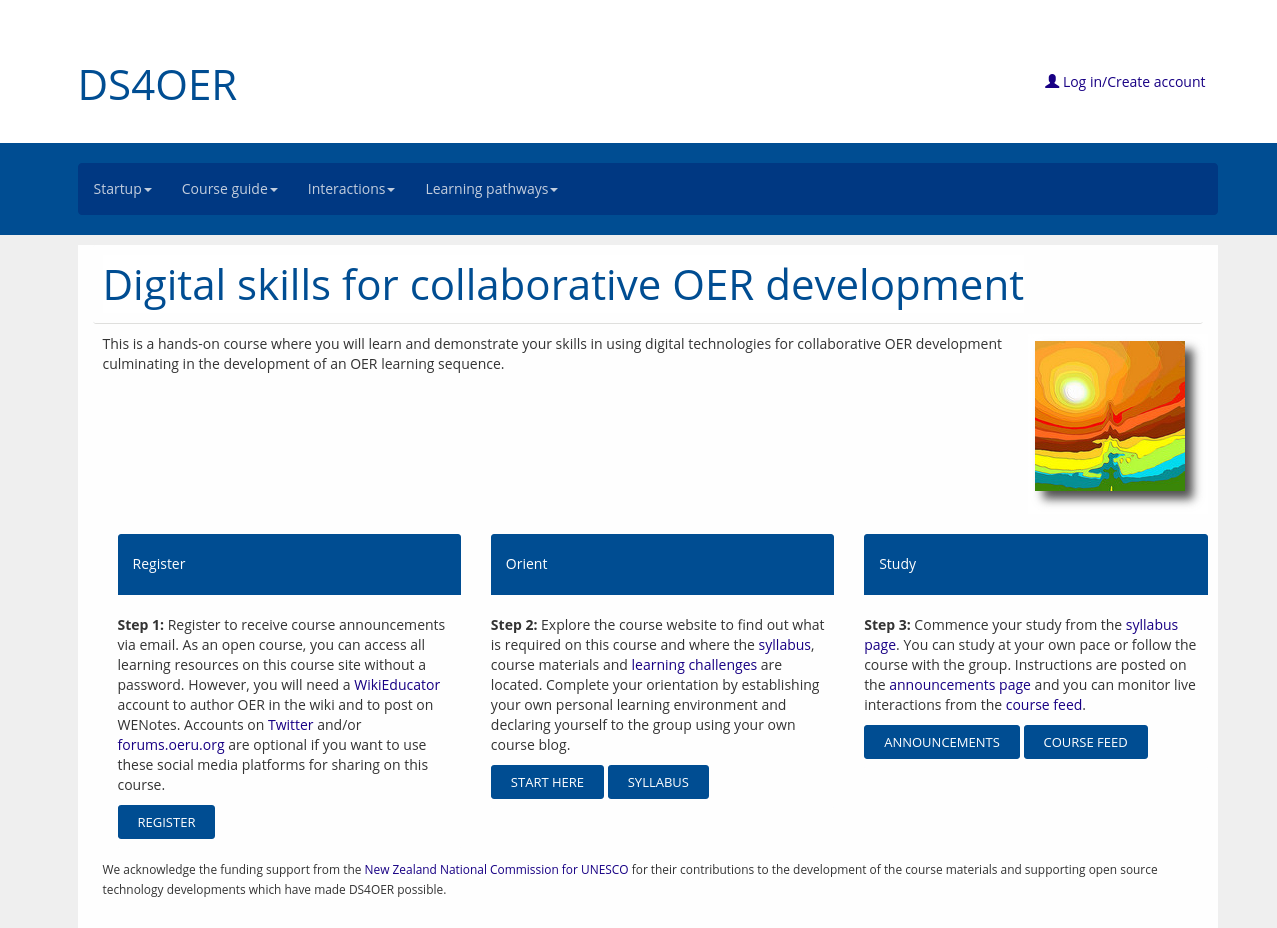Click the colorful sunset course image
The height and width of the screenshot is (928, 1277).
click(x=1110, y=416)
